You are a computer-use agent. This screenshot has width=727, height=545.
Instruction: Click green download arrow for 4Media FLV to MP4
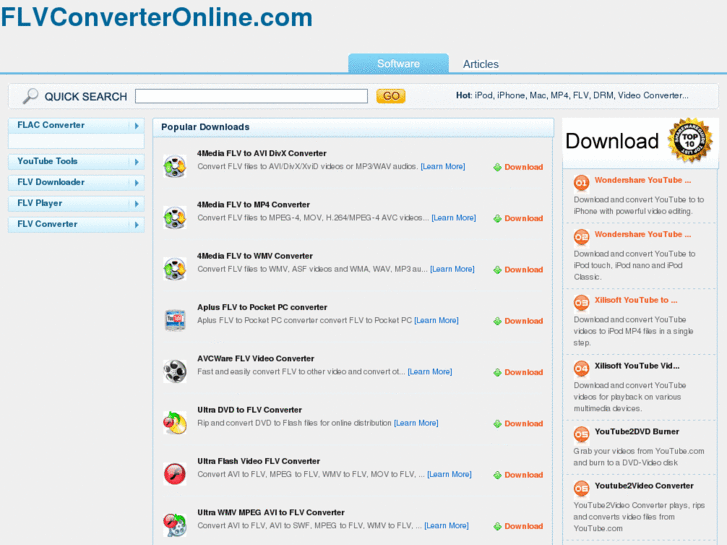click(x=497, y=218)
